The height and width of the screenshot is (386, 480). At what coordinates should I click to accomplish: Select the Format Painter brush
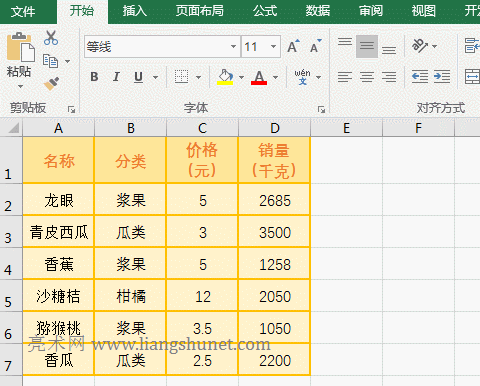coord(51,84)
